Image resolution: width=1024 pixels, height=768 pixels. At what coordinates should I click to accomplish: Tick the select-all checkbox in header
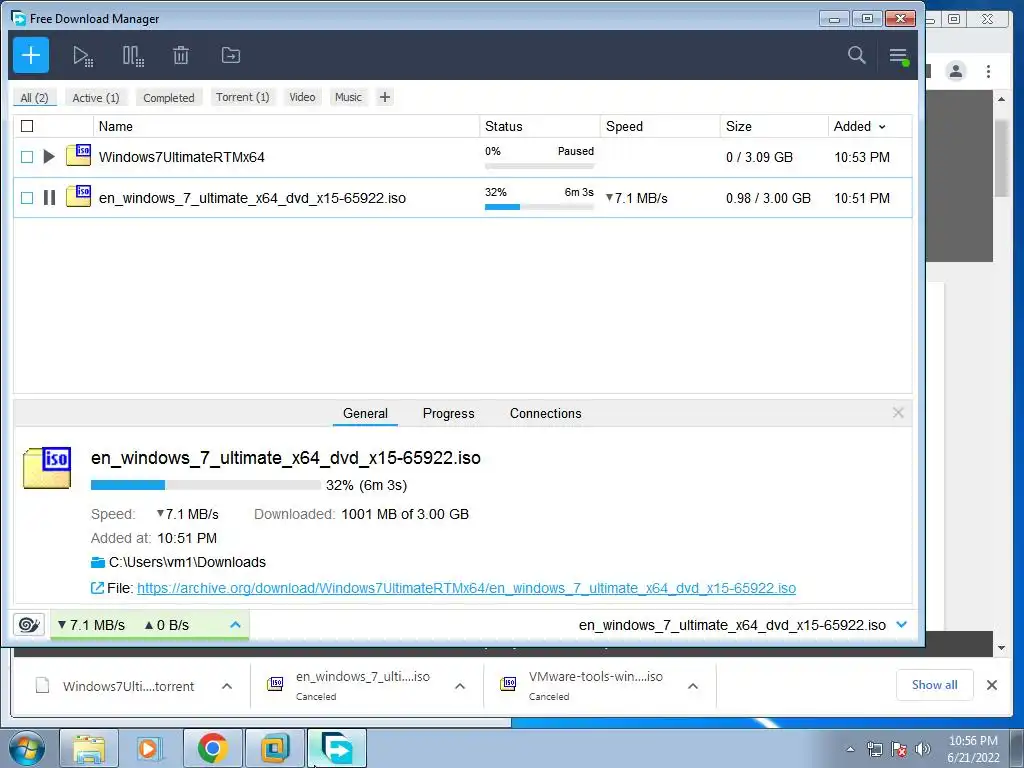[27, 126]
